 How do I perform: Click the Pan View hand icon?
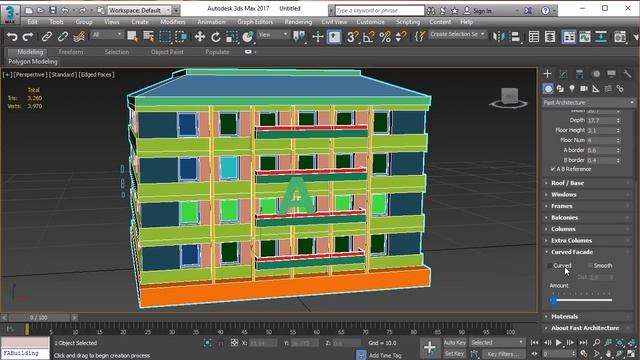coord(608,353)
